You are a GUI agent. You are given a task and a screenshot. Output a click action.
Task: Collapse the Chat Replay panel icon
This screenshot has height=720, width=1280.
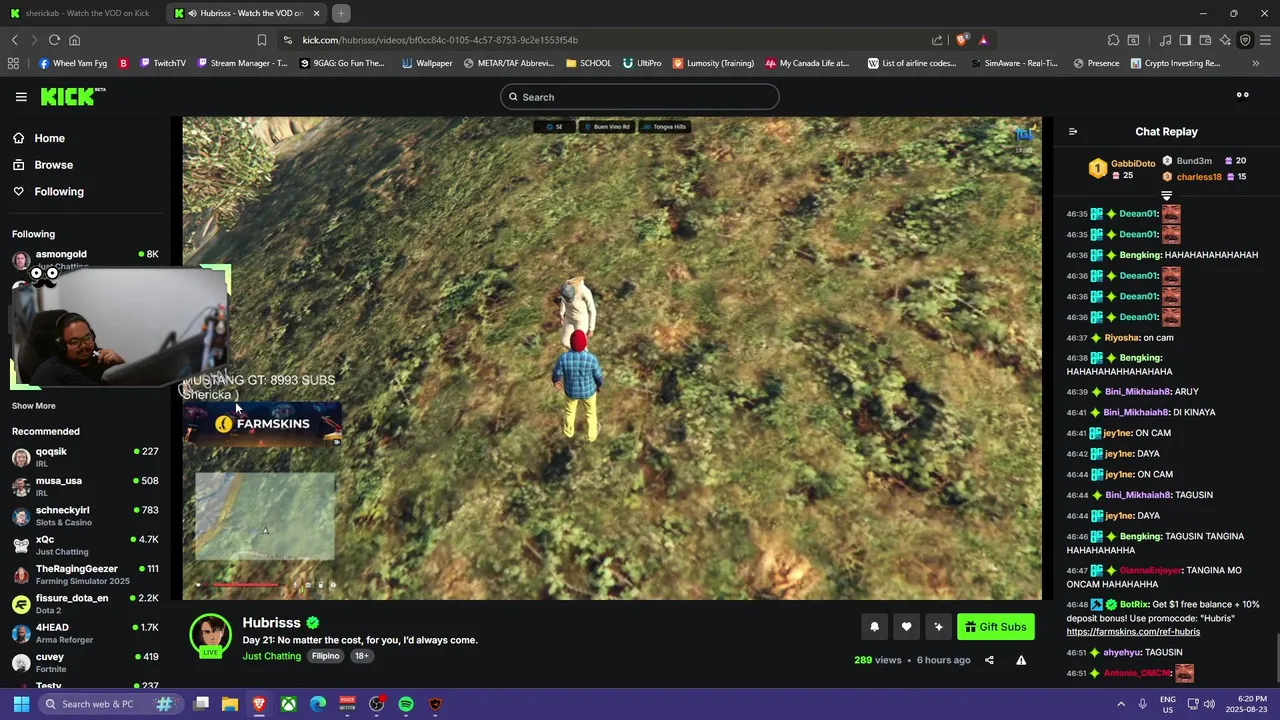point(1073,132)
